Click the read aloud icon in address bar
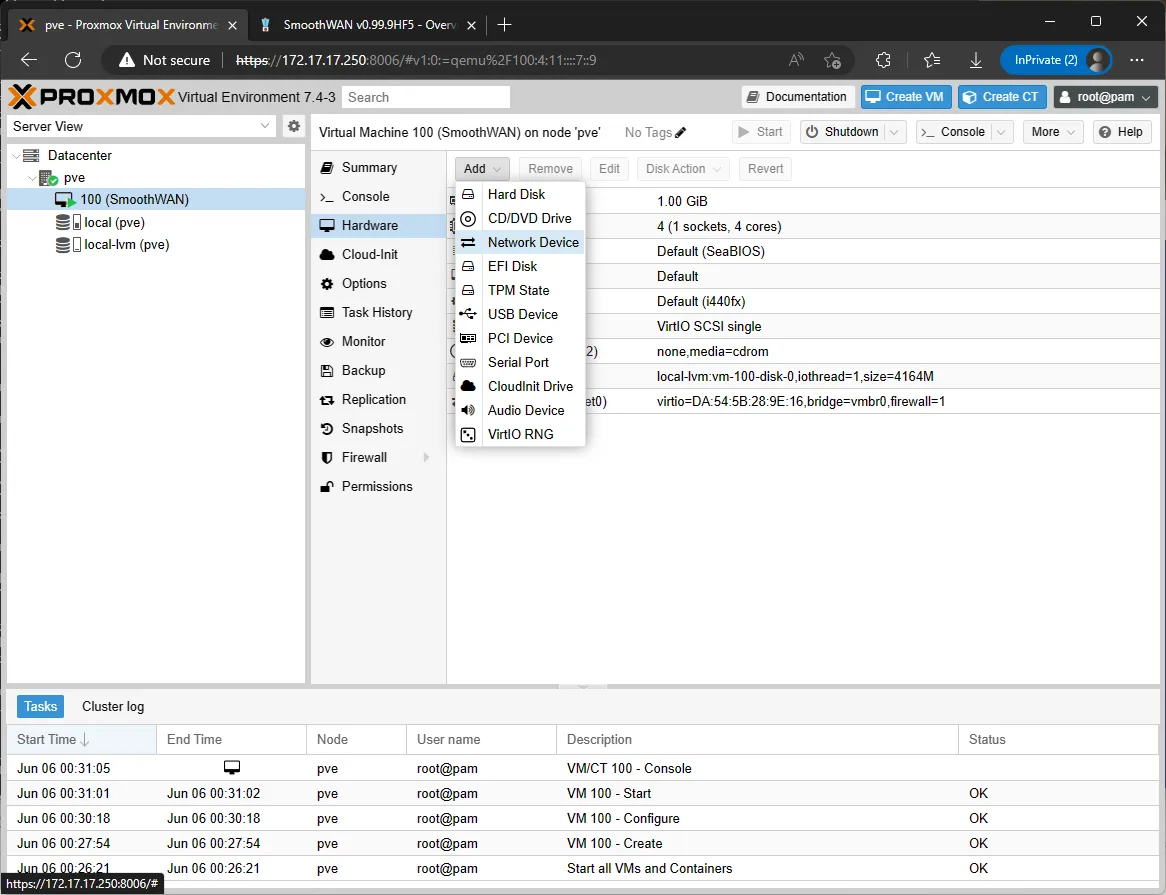Image resolution: width=1166 pixels, height=895 pixels. click(796, 60)
